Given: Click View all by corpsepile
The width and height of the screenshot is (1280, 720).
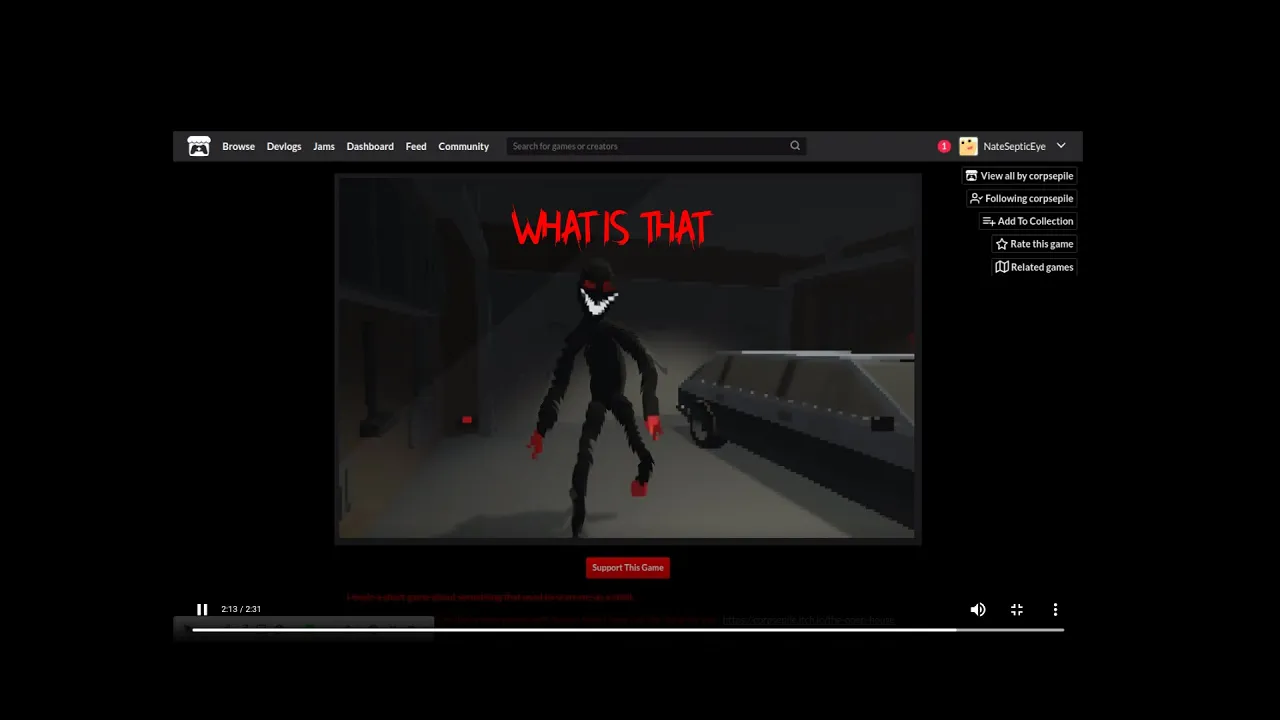Looking at the screenshot, I should [1020, 176].
